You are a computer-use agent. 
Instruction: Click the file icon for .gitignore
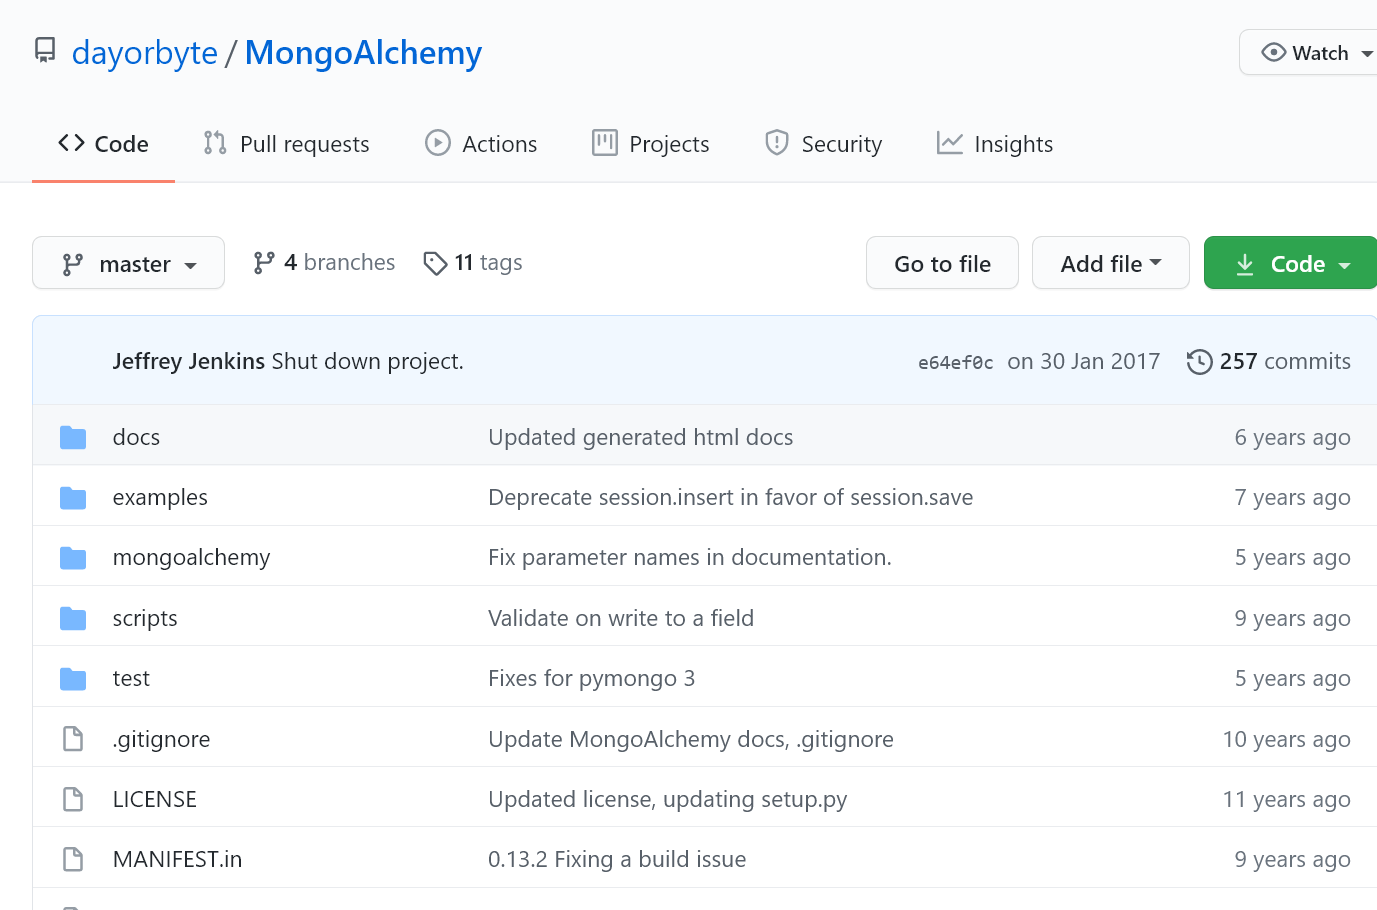tap(73, 739)
